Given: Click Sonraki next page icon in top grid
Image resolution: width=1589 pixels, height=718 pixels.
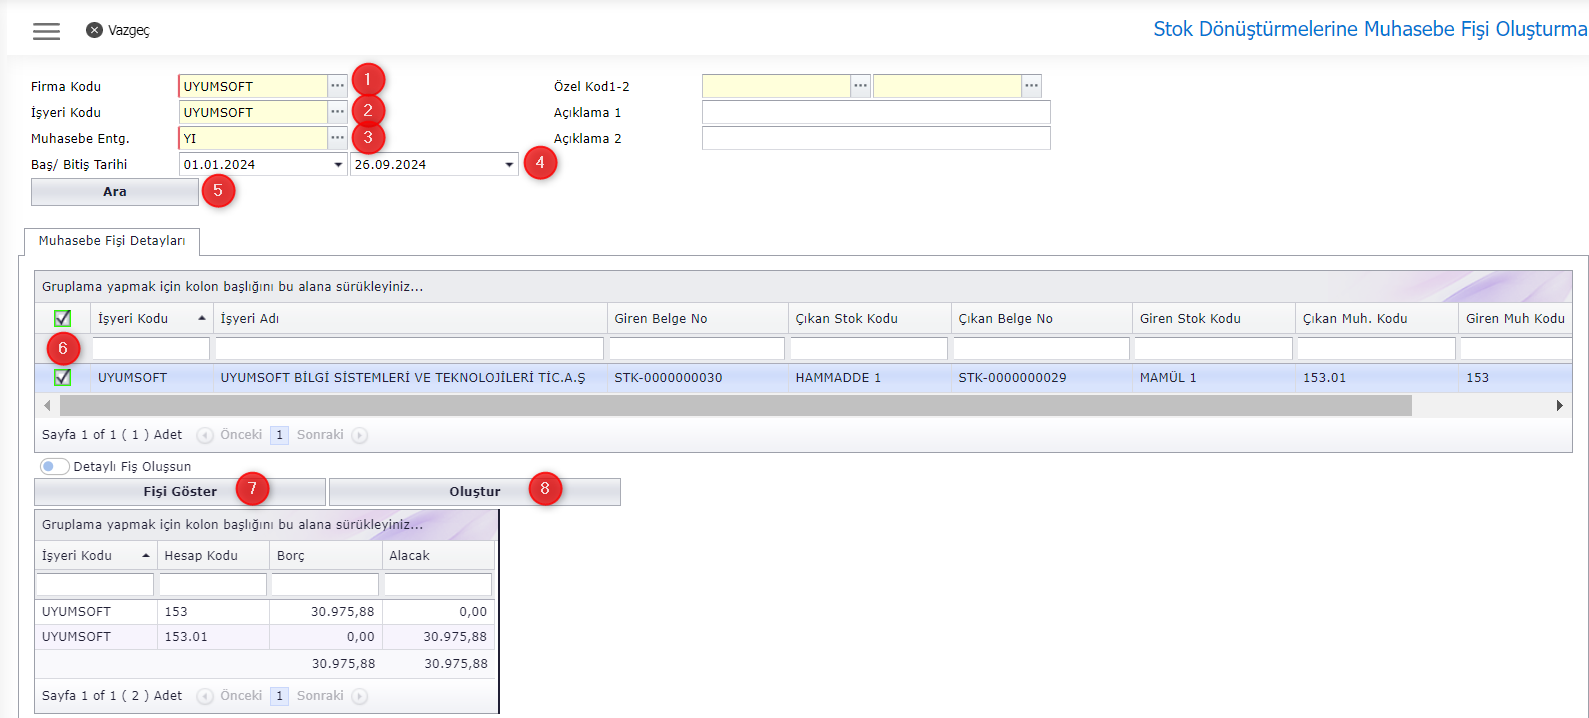Looking at the screenshot, I should 360,435.
